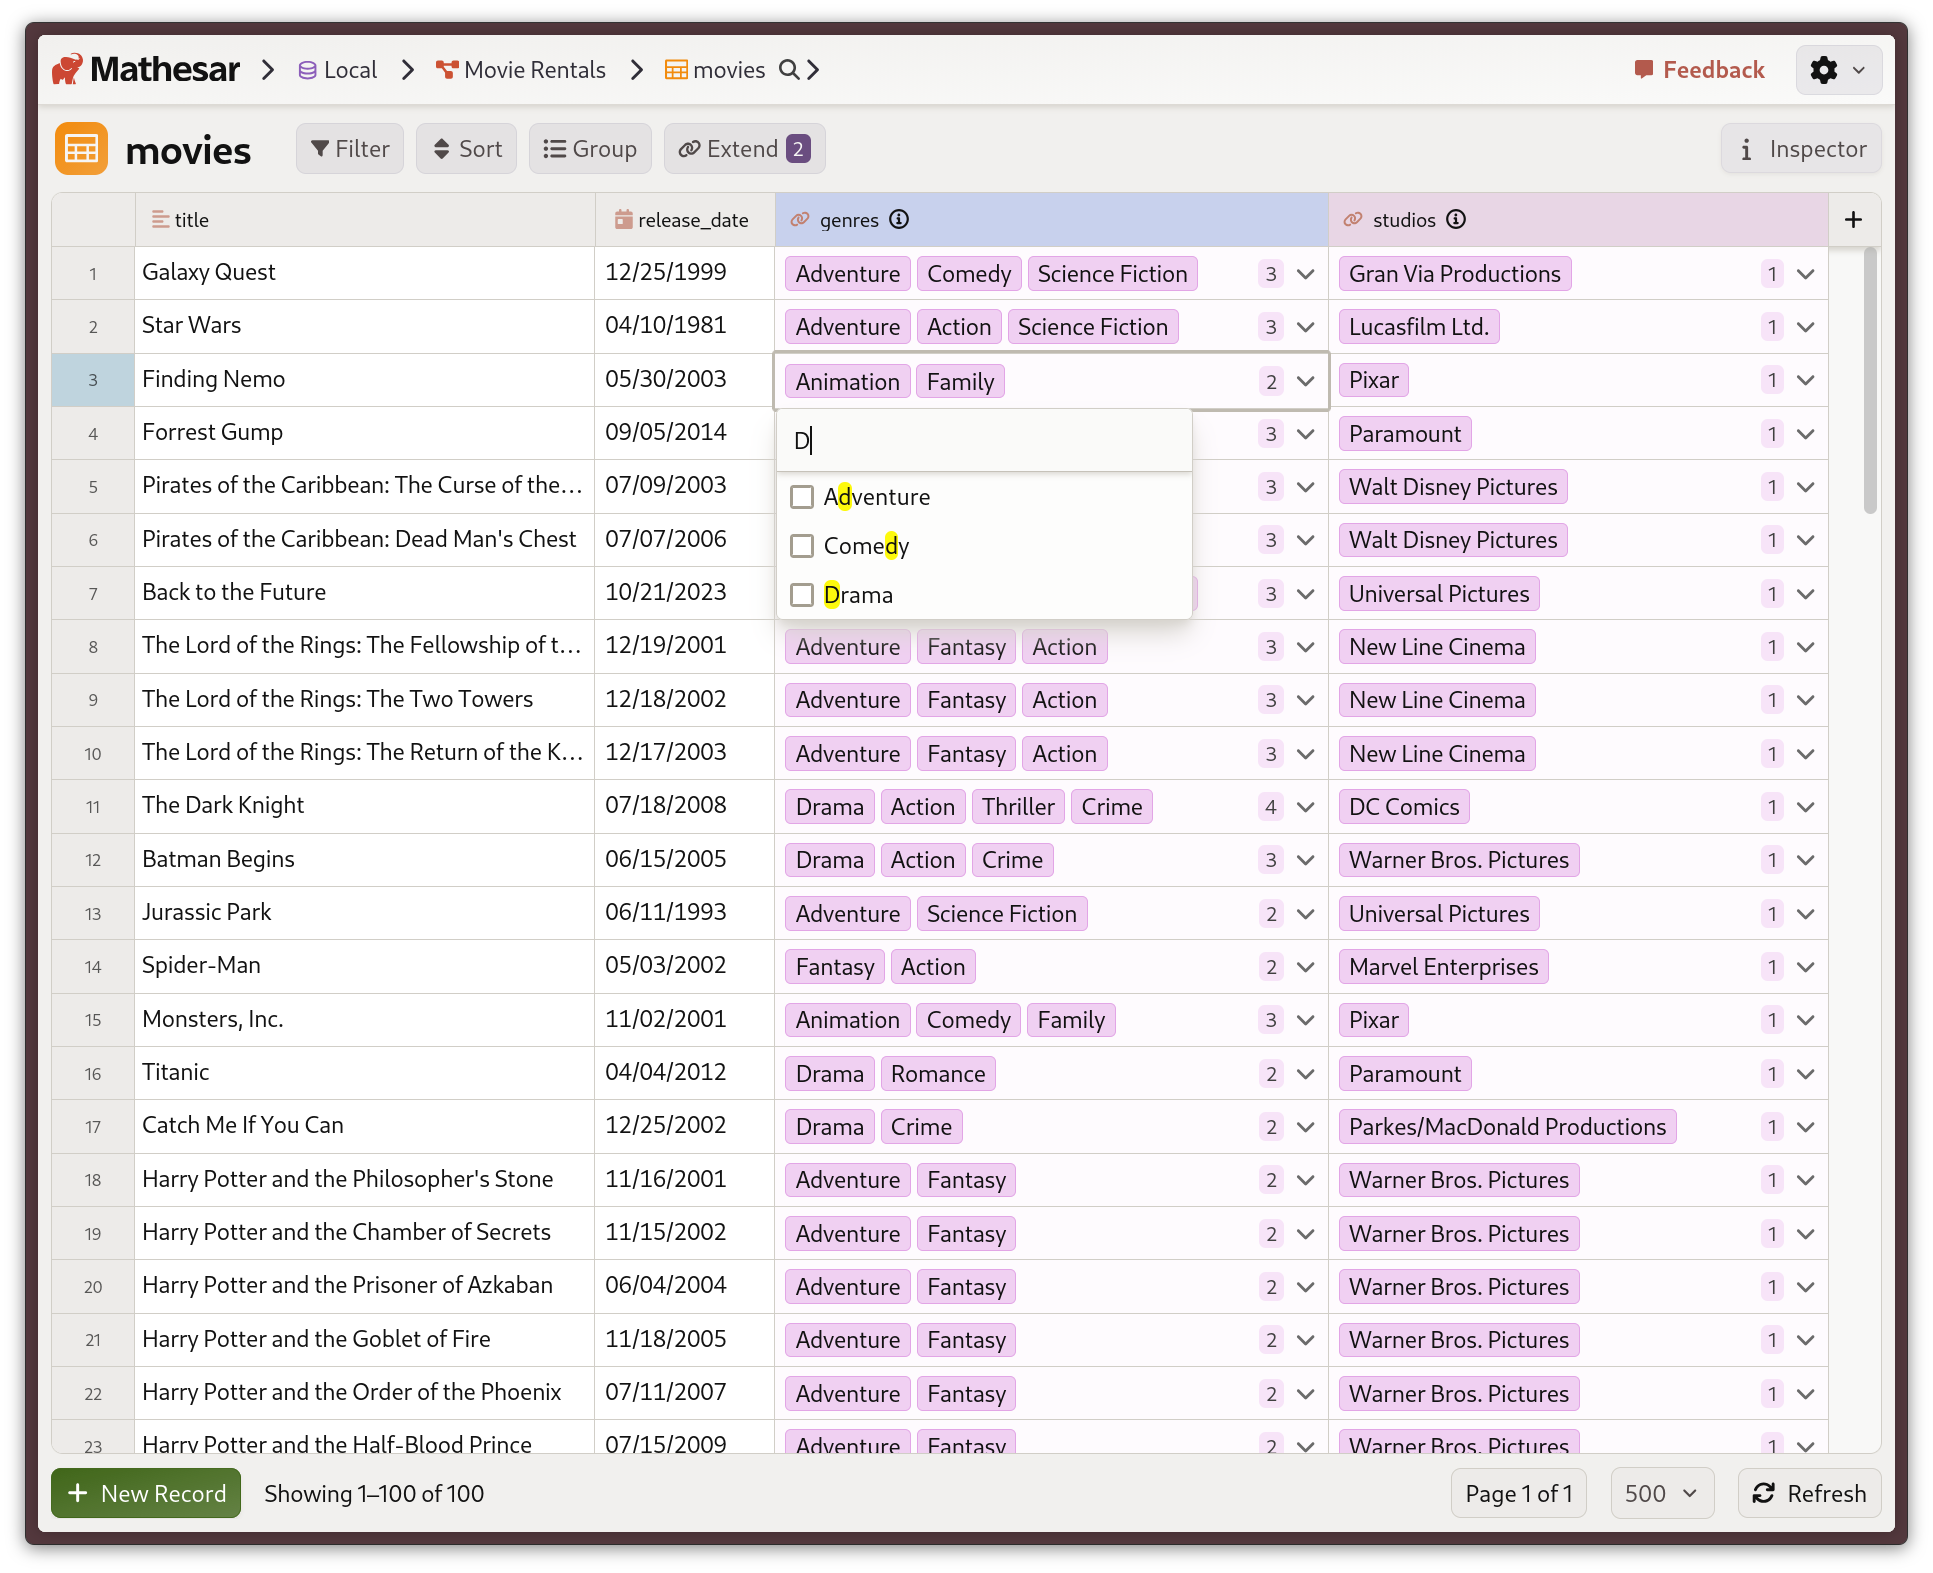Open the 500 page-size dropdown

point(1661,1493)
